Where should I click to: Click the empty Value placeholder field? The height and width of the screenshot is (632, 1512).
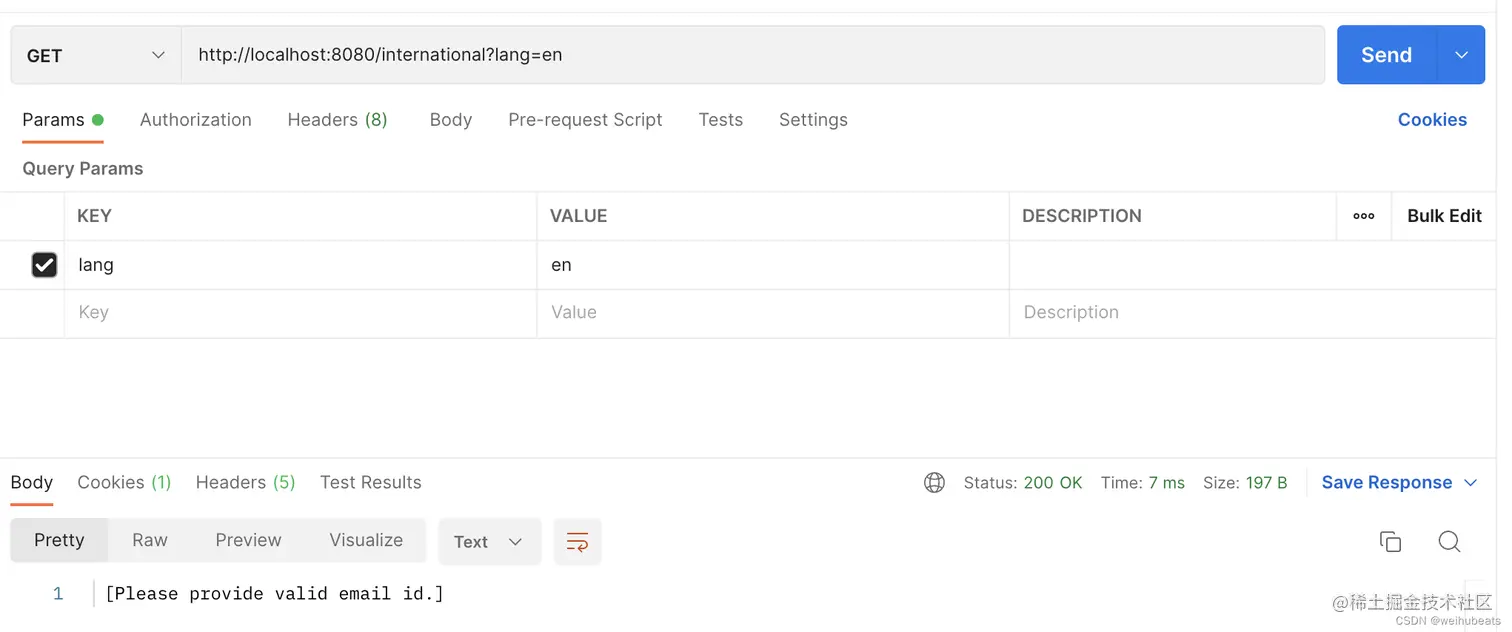[773, 313]
